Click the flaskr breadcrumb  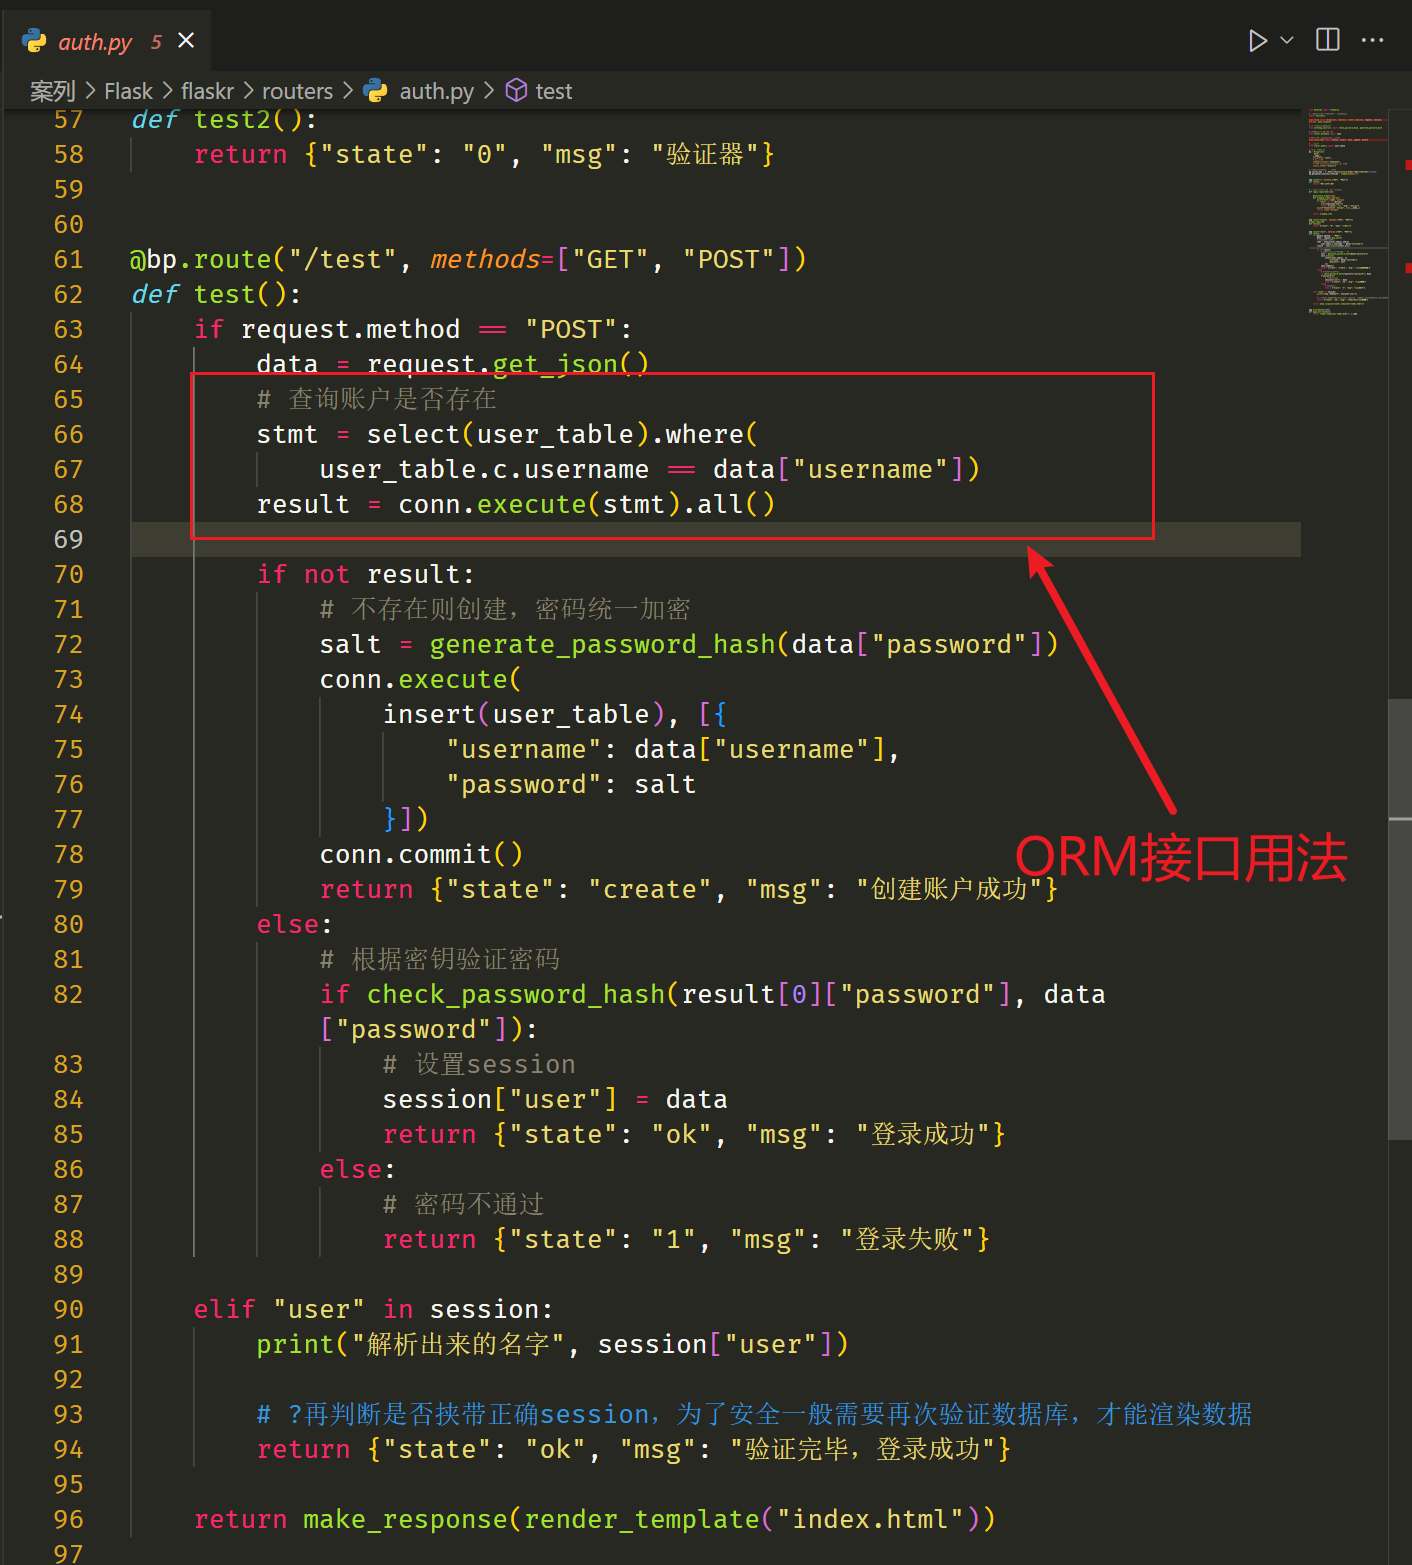(x=207, y=91)
